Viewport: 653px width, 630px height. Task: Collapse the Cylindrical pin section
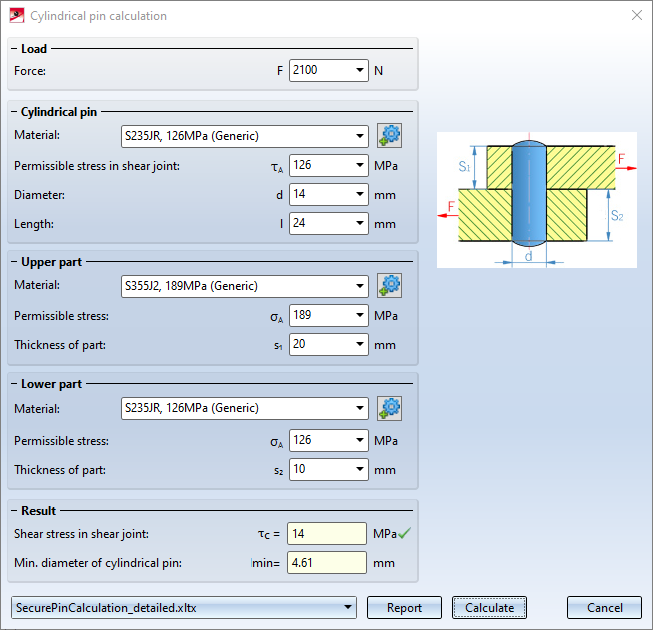pos(14,112)
